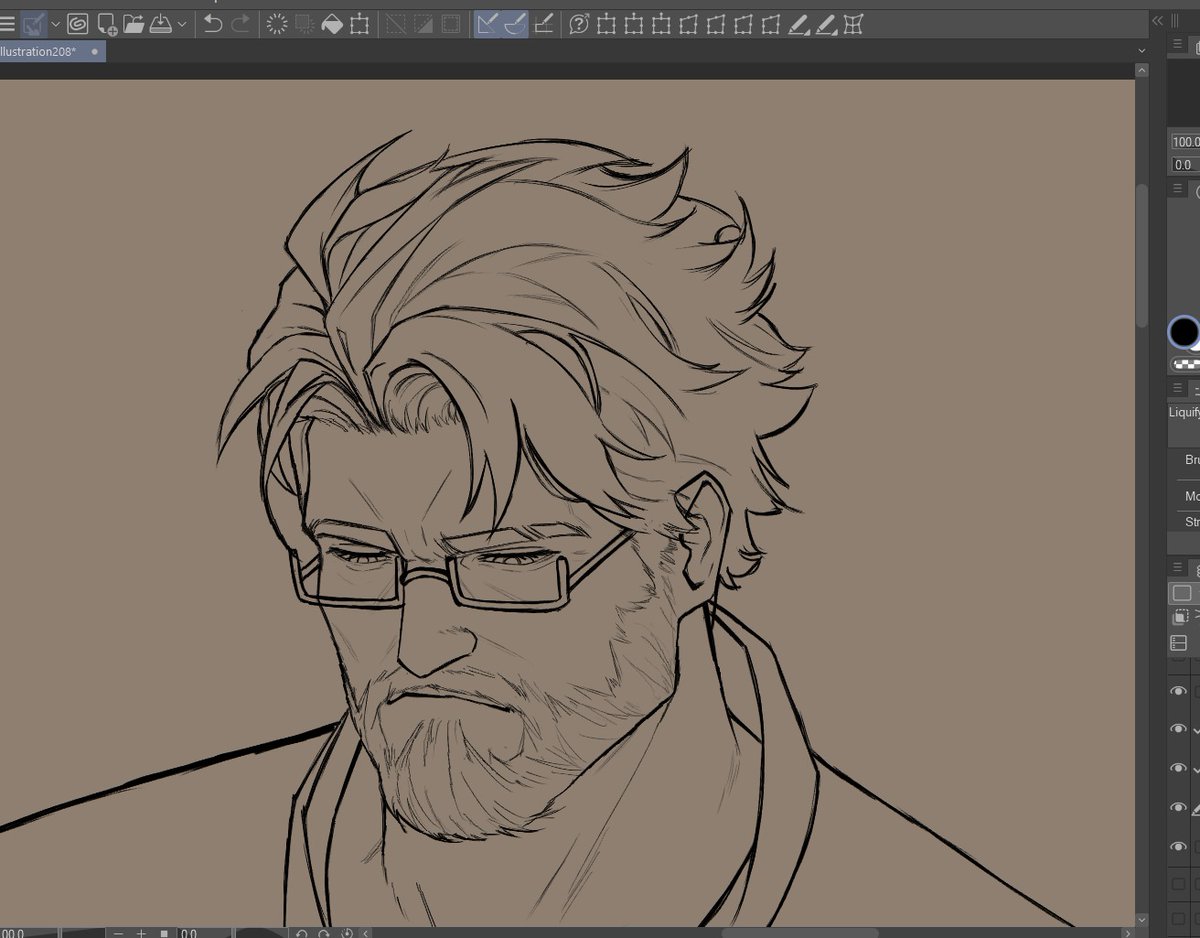Zoom out using the minus button
Screen dimensions: 1200x938
[x=118, y=932]
